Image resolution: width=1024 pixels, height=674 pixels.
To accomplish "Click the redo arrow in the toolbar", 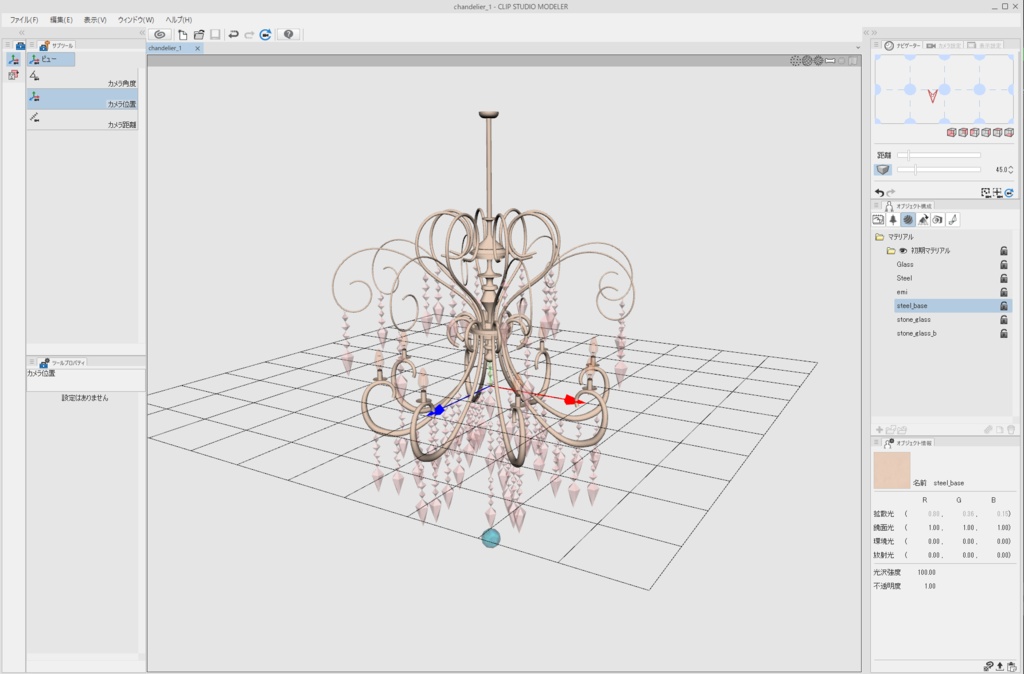I will point(250,34).
